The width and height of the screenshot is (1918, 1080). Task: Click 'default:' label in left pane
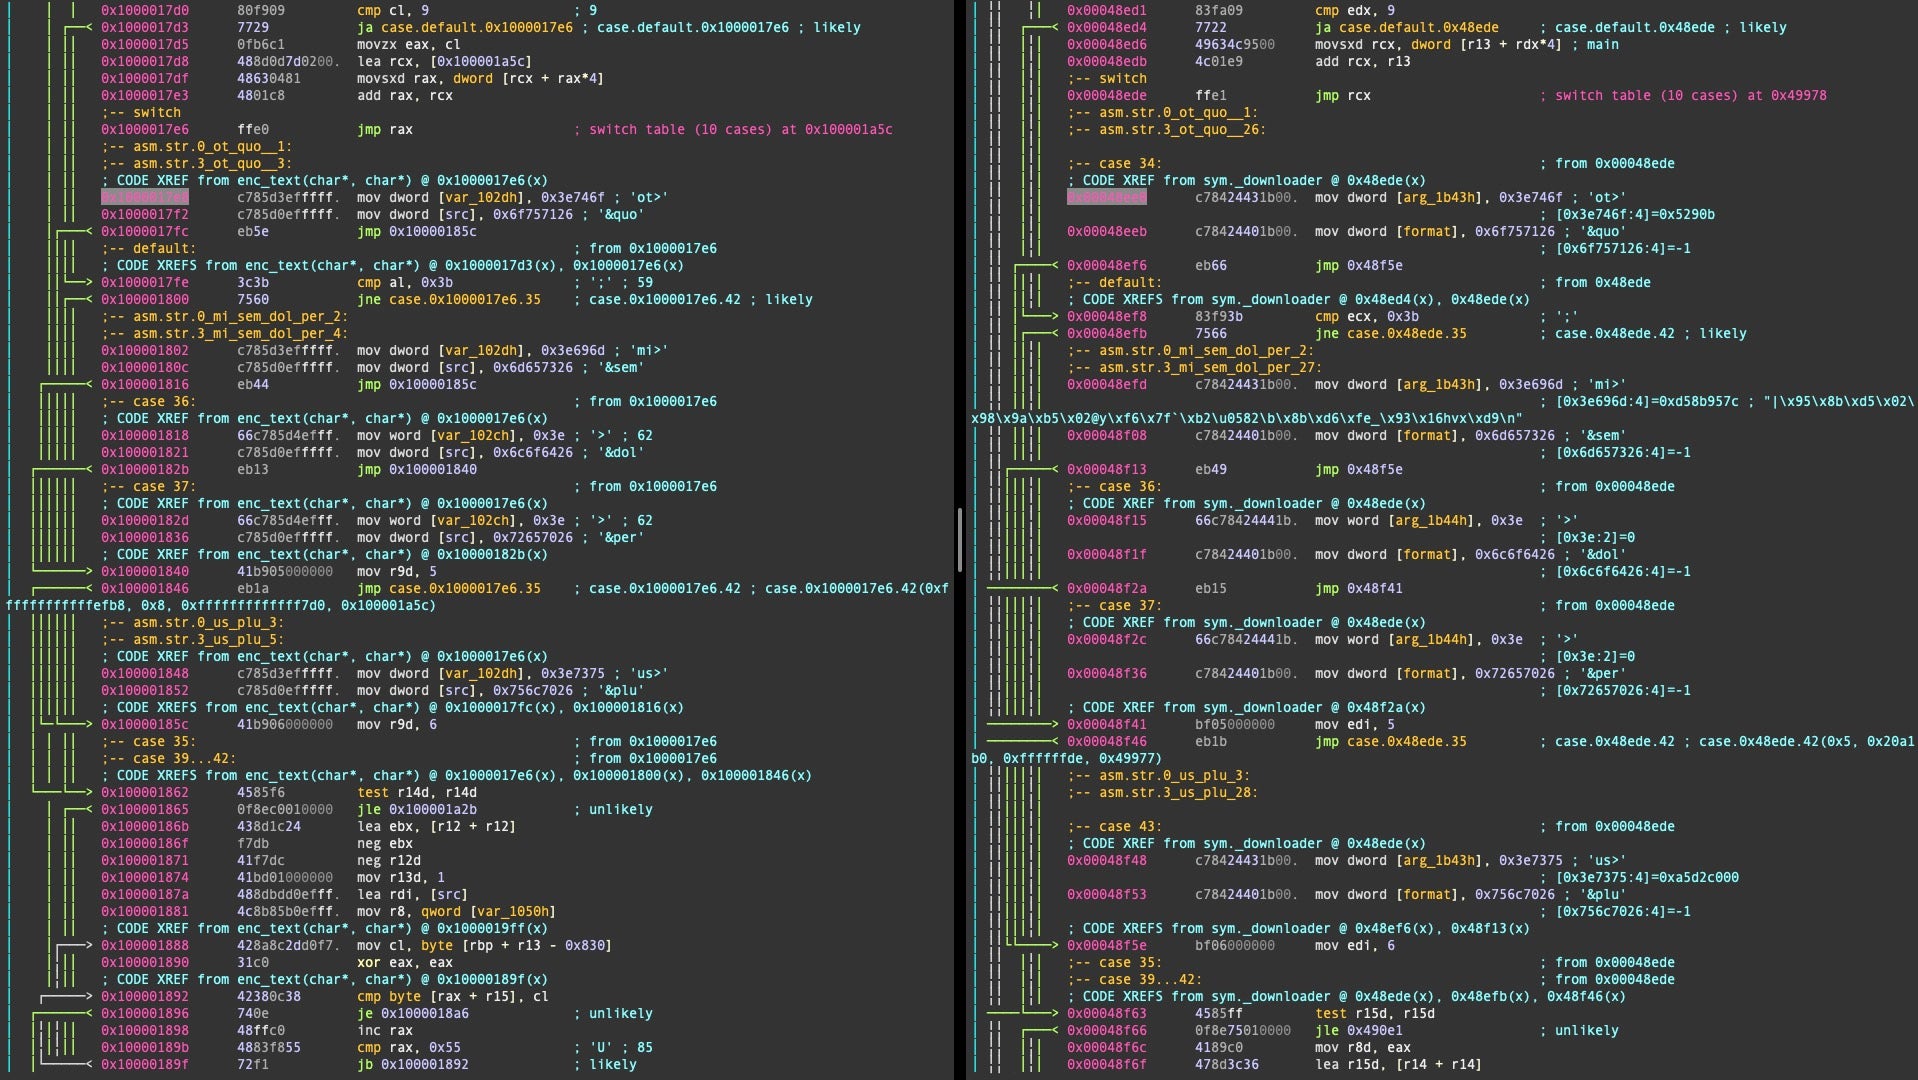[163, 249]
